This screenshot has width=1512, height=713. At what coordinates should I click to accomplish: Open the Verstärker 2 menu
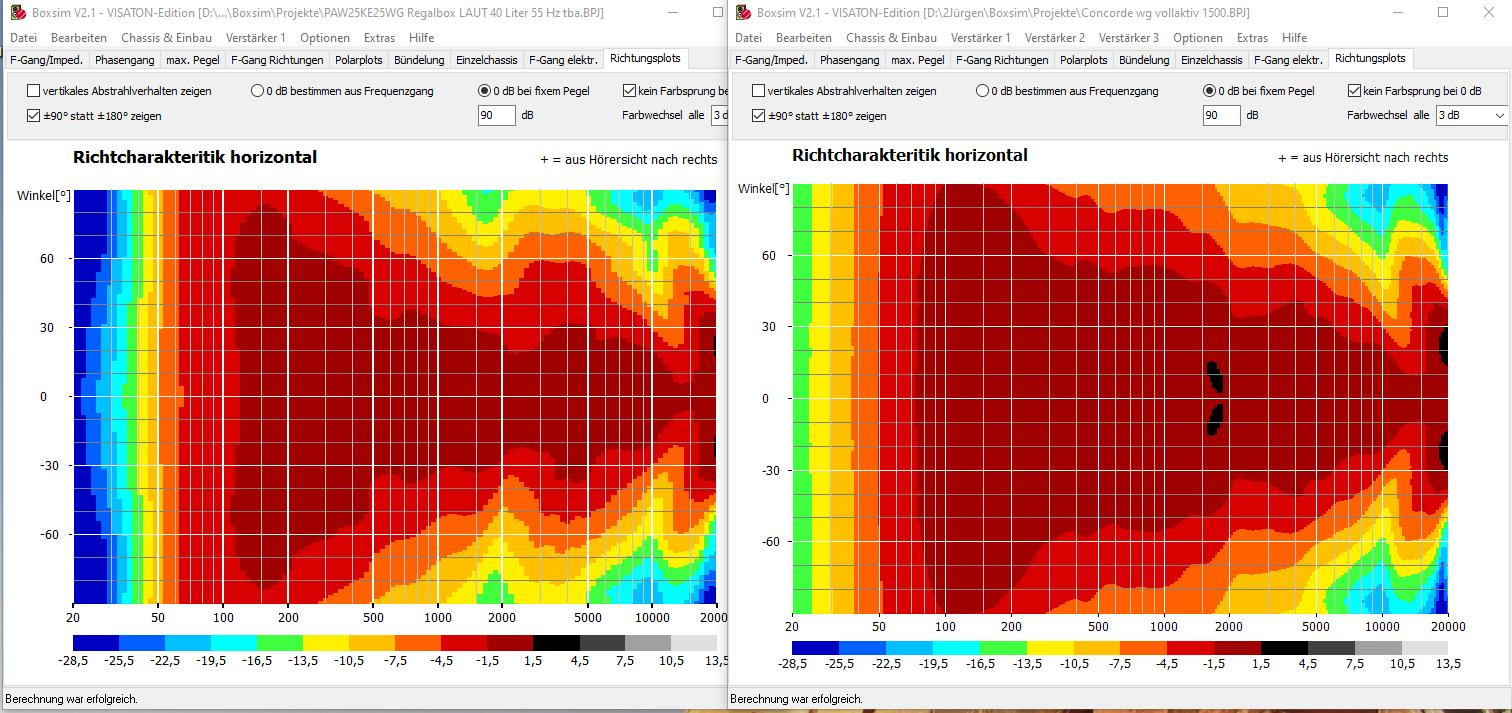pyautogui.click(x=1055, y=38)
